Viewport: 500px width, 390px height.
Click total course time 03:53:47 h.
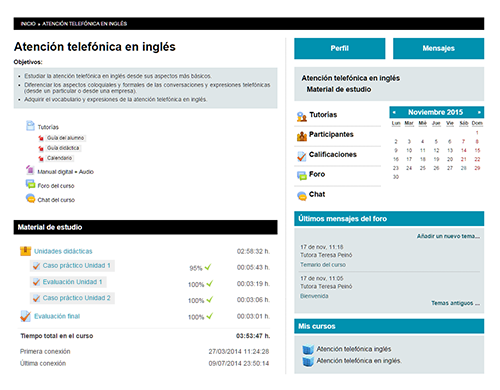pyautogui.click(x=253, y=336)
